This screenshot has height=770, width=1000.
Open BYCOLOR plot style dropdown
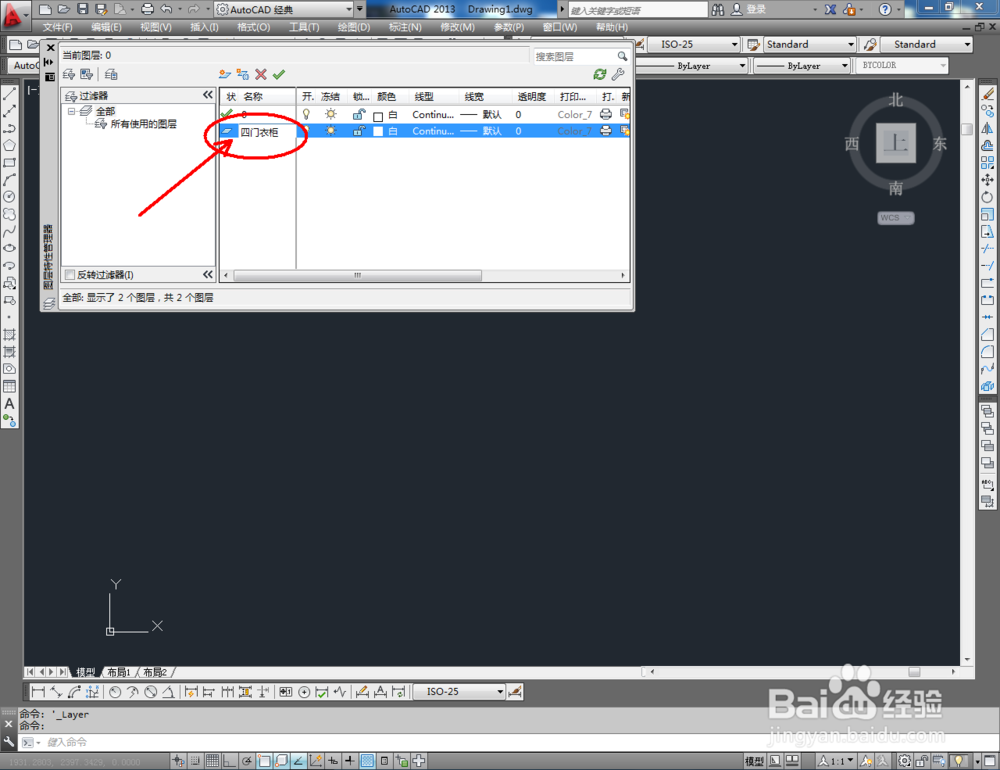(x=943, y=66)
